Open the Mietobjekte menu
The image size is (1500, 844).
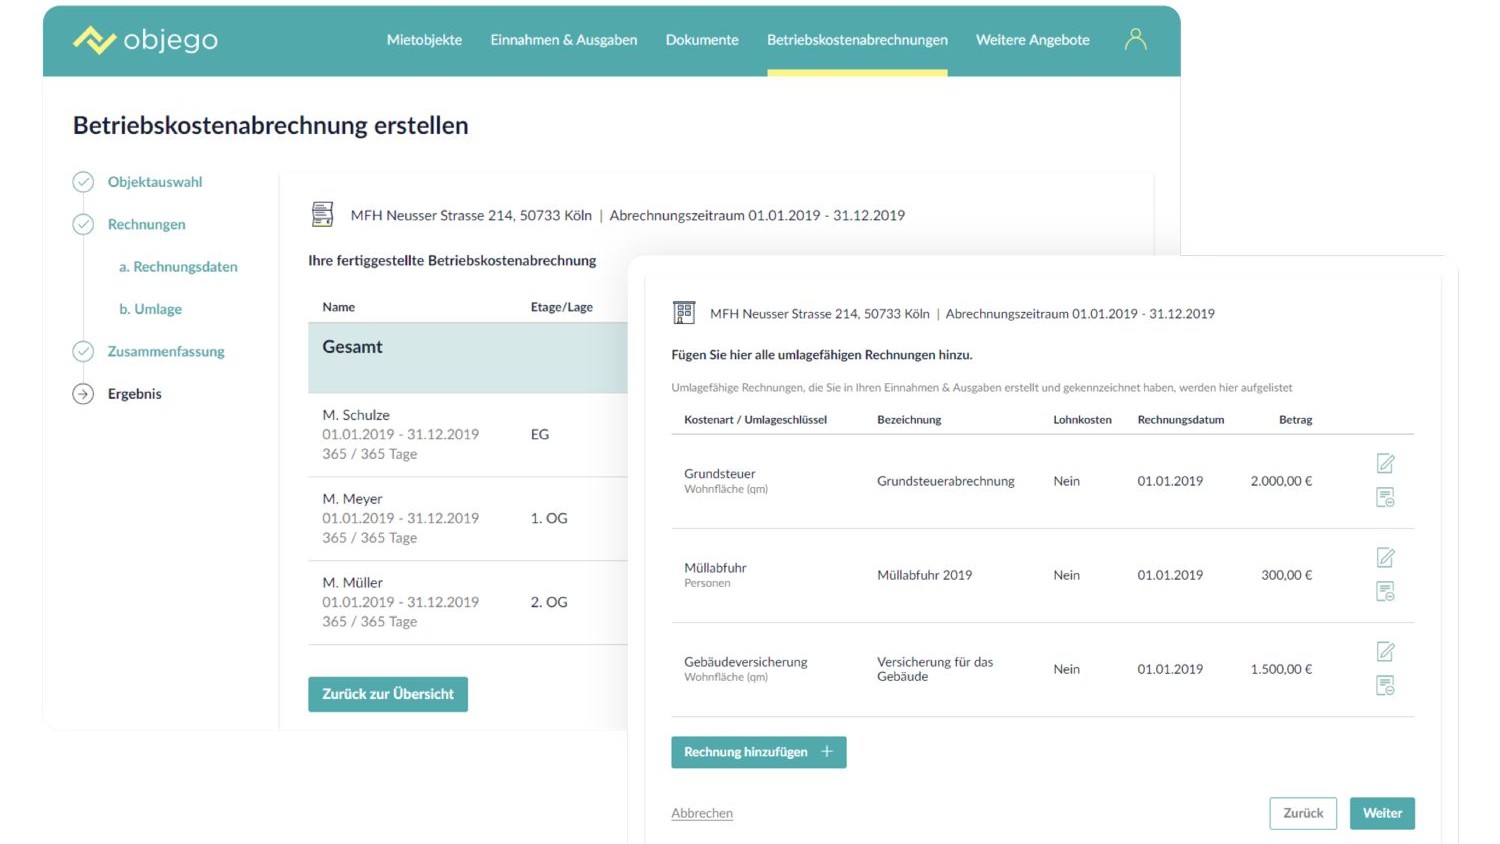click(x=424, y=40)
